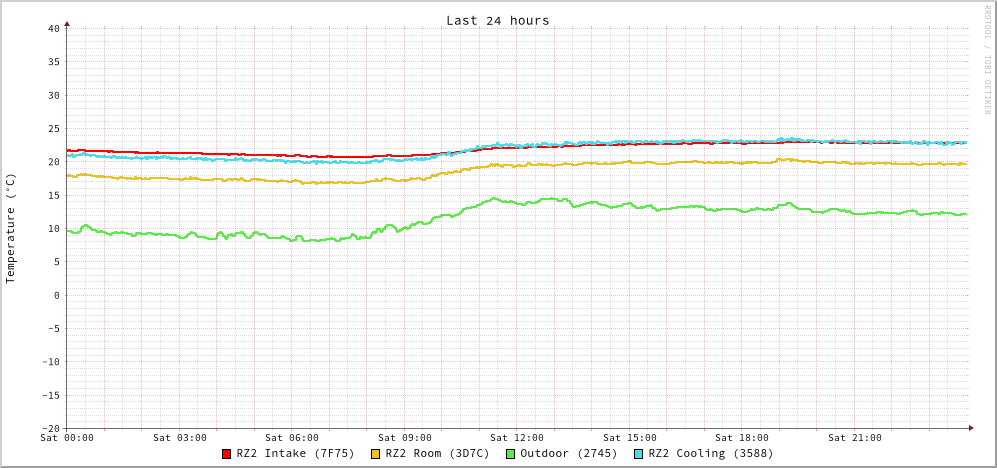Click the red RZ2 Intake legend swatch
Image resolution: width=997 pixels, height=468 pixels.
(227, 454)
